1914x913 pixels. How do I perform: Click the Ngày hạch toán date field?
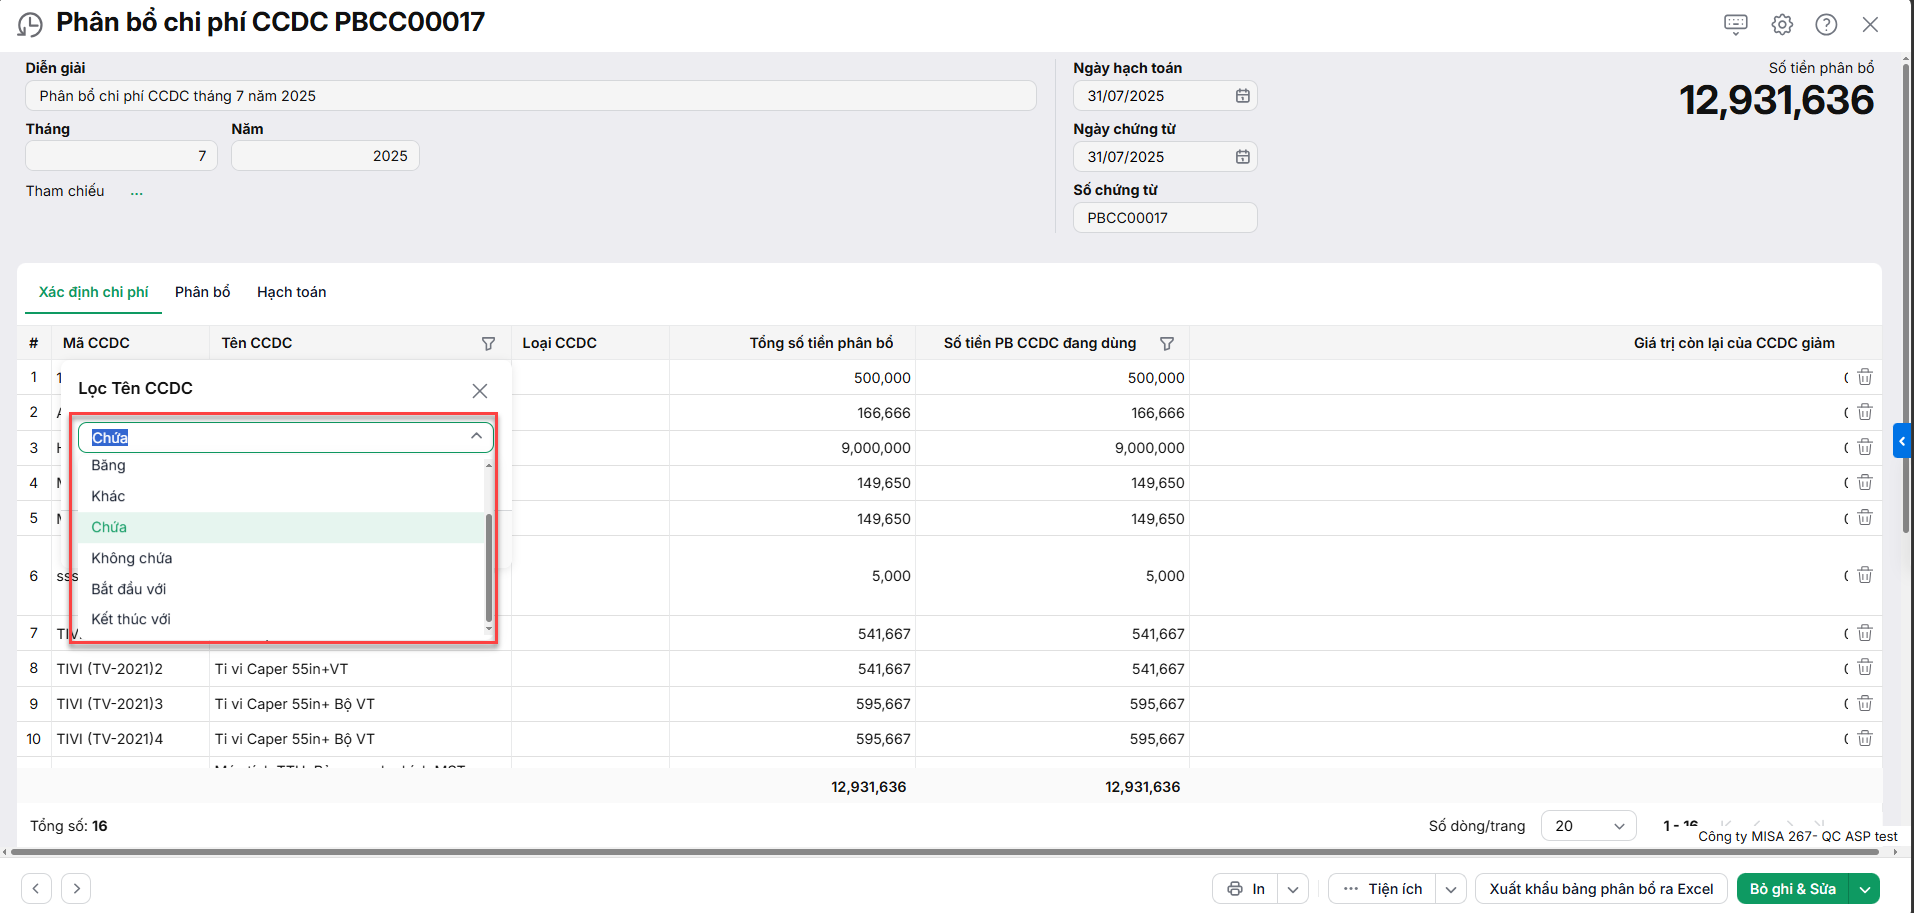[1165, 96]
